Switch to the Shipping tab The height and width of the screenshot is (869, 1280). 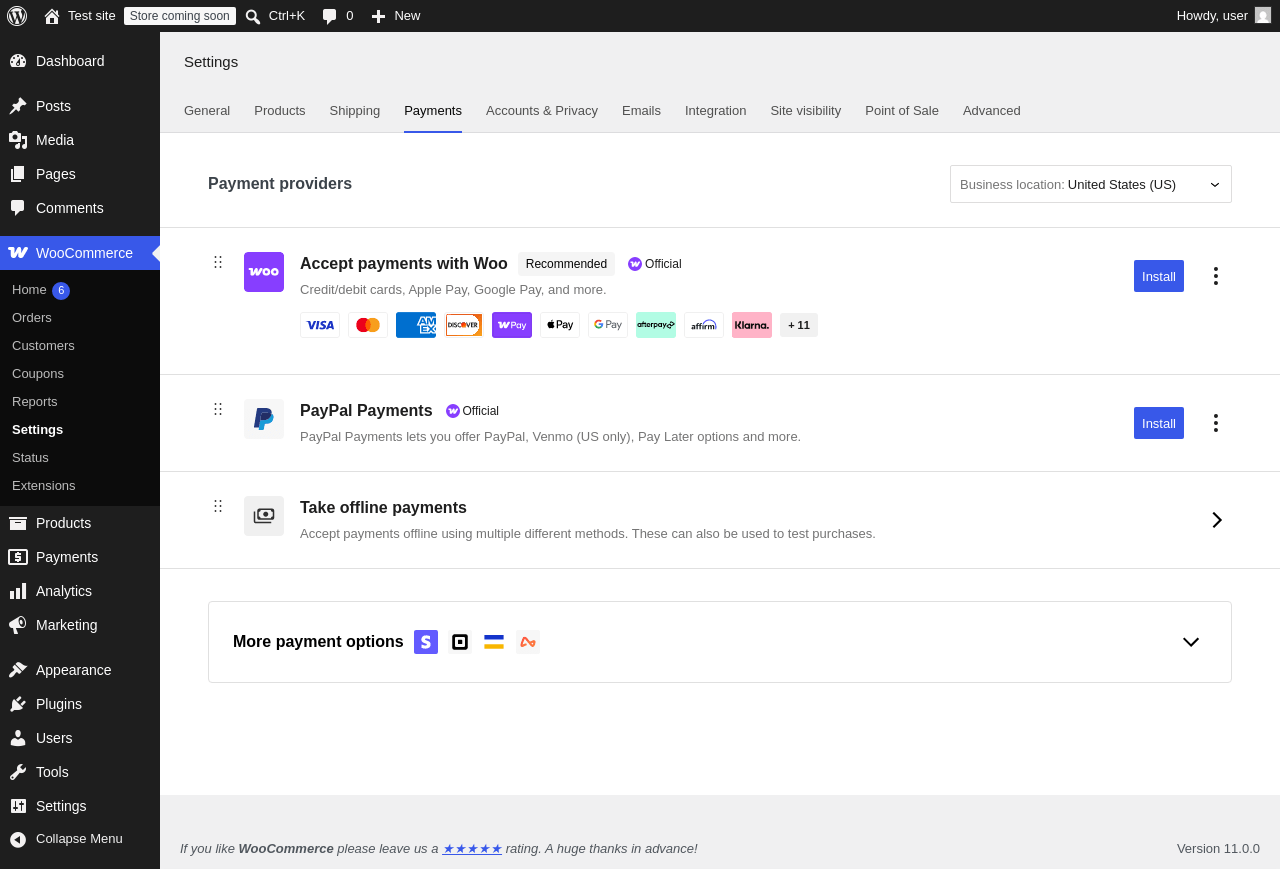[x=355, y=111]
